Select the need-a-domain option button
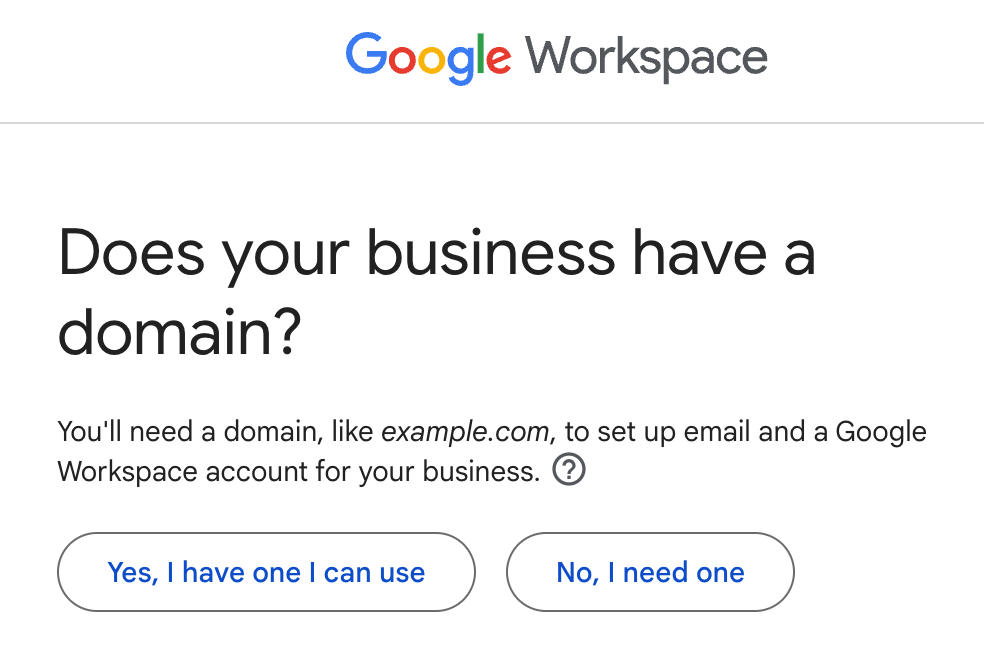 coord(650,572)
